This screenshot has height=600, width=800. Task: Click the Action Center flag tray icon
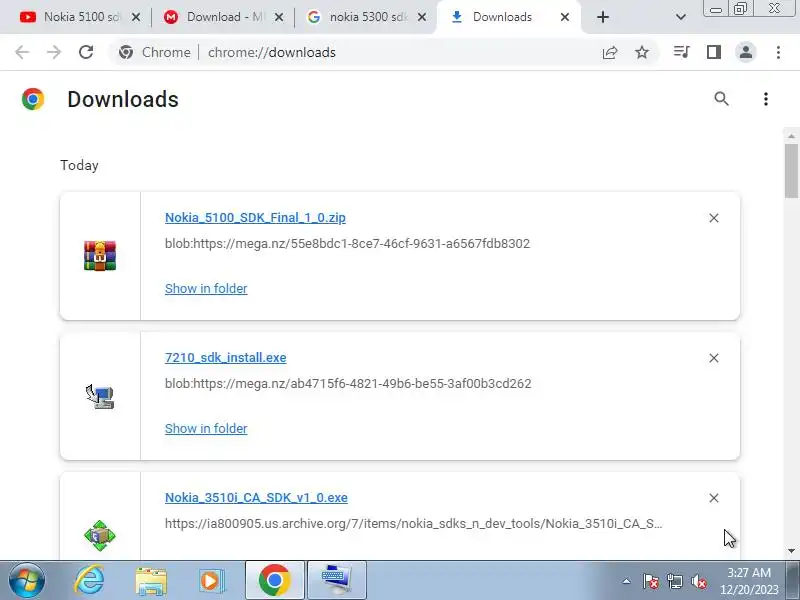click(650, 581)
